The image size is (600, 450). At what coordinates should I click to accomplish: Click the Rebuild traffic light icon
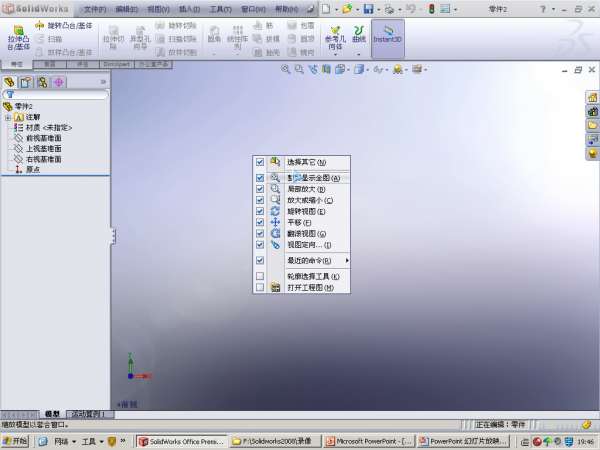pyautogui.click(x=431, y=8)
